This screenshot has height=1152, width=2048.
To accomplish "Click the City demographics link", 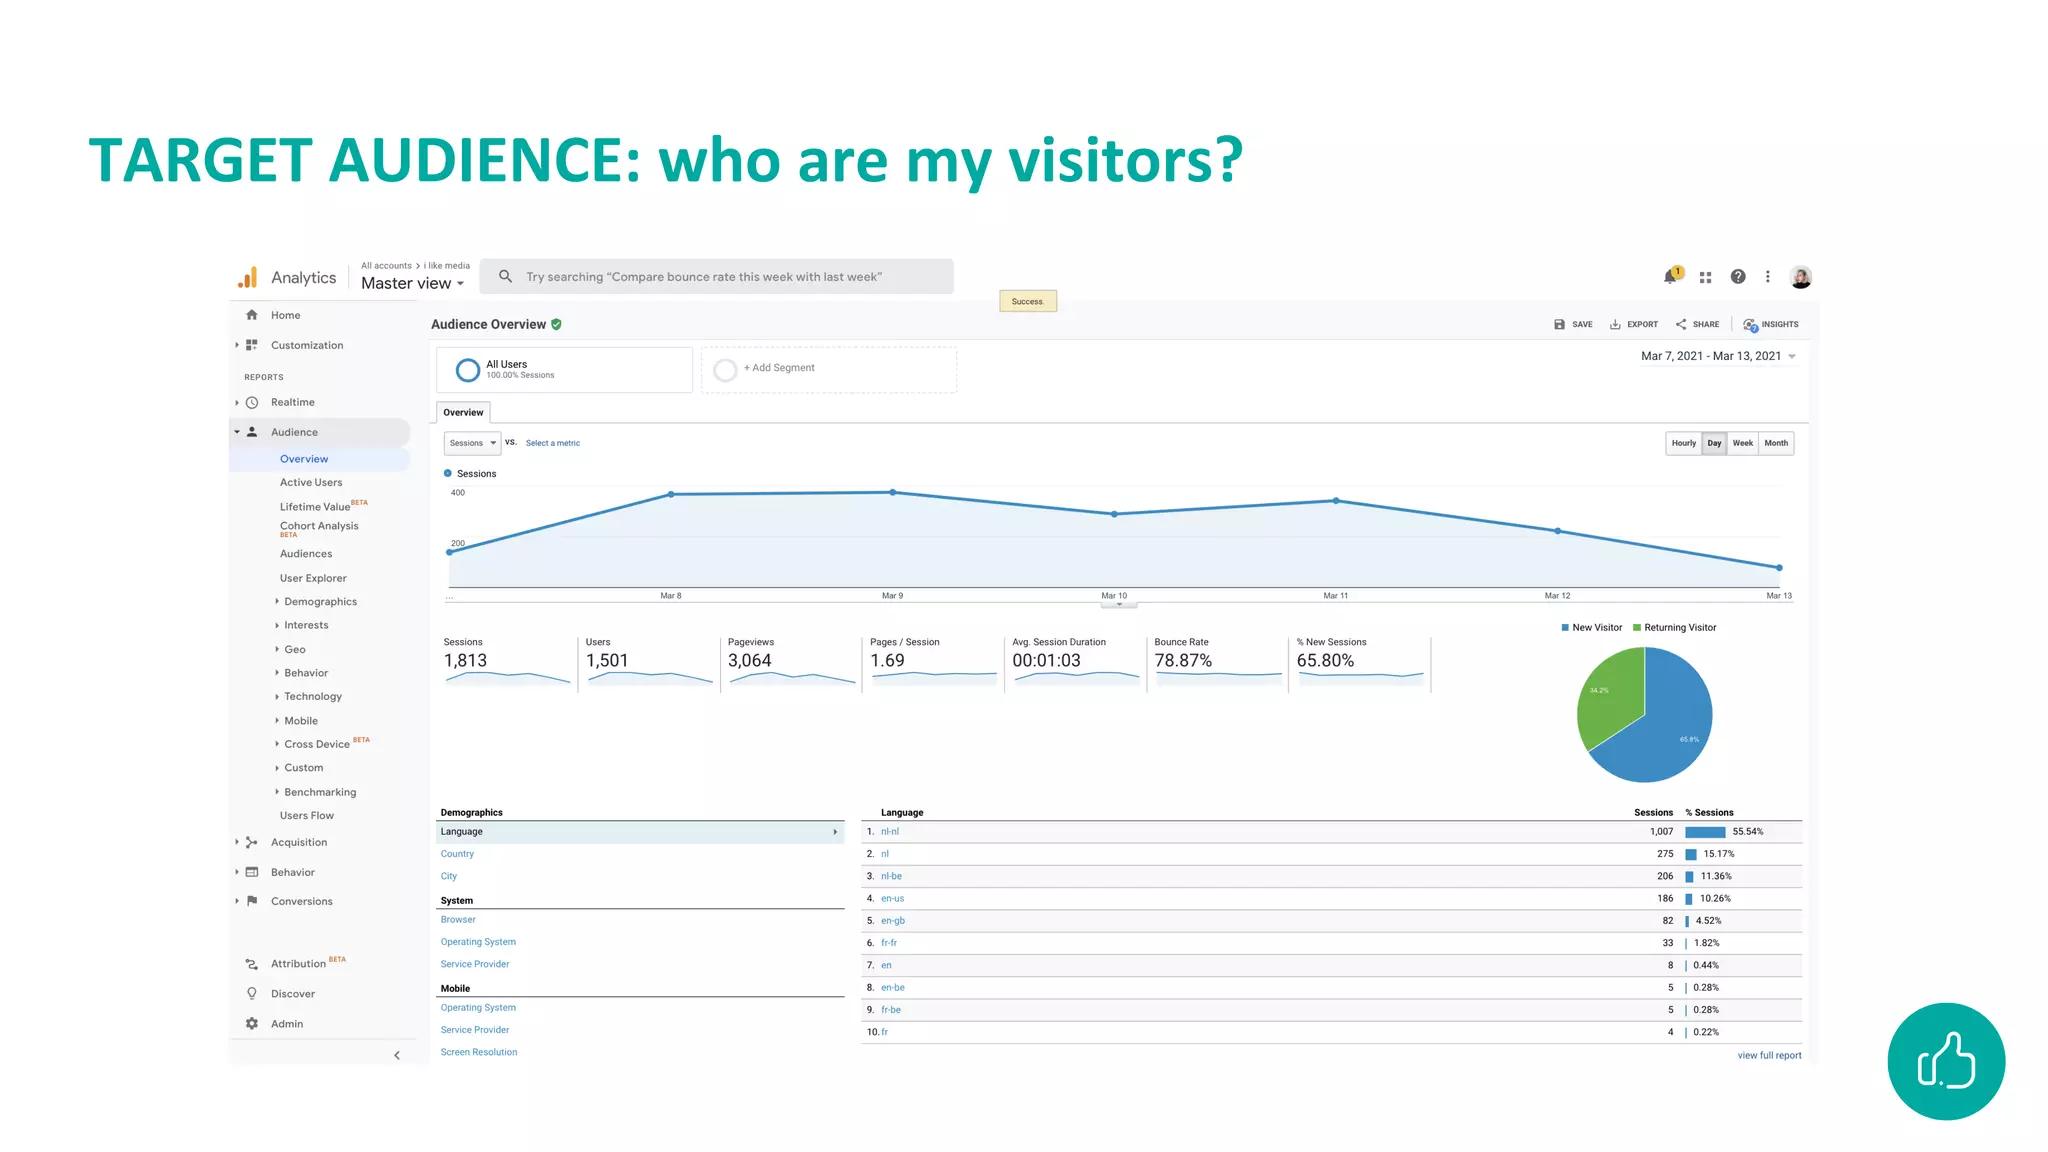I will [x=449, y=876].
